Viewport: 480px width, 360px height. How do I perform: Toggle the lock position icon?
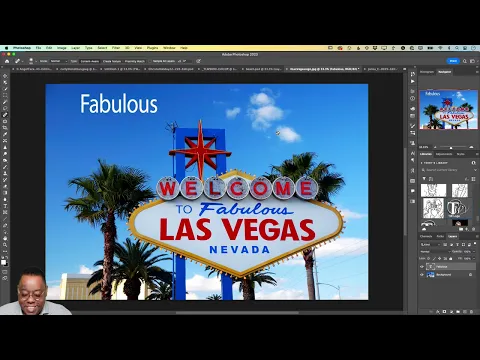[x=439, y=258]
